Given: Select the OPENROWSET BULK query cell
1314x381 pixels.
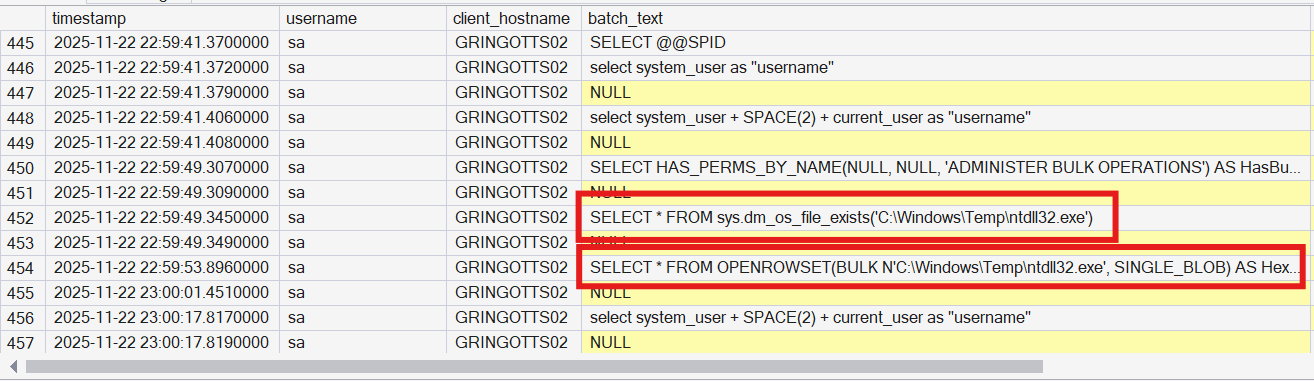Looking at the screenshot, I should (x=947, y=268).
